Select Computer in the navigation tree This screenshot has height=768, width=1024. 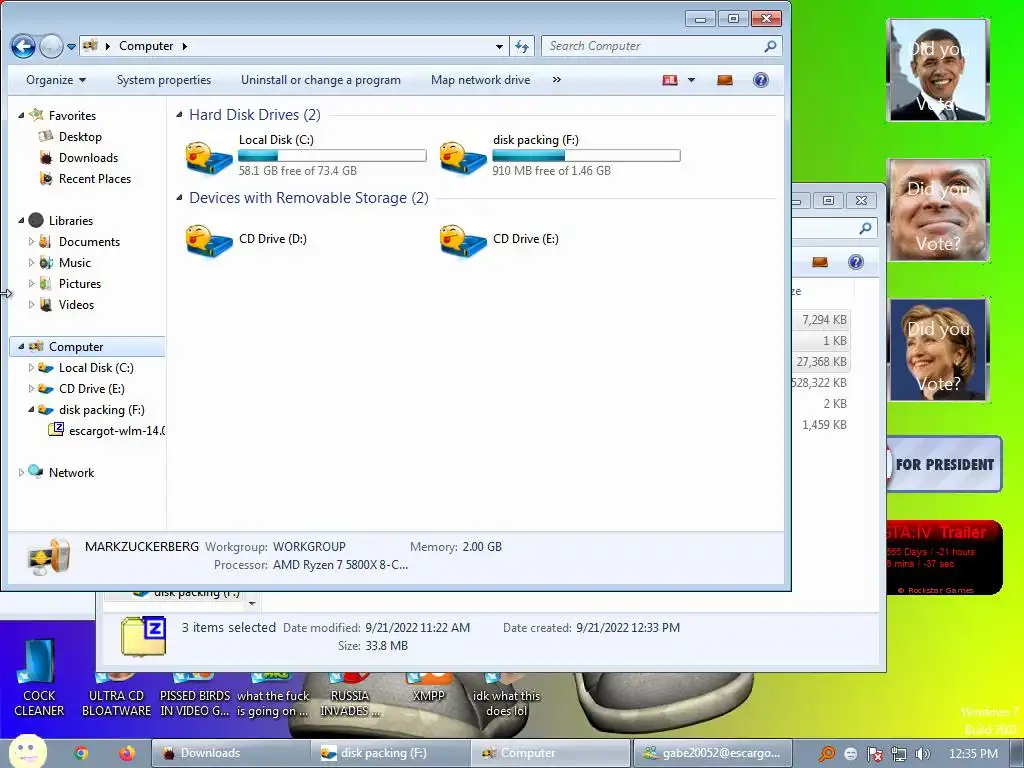point(76,347)
